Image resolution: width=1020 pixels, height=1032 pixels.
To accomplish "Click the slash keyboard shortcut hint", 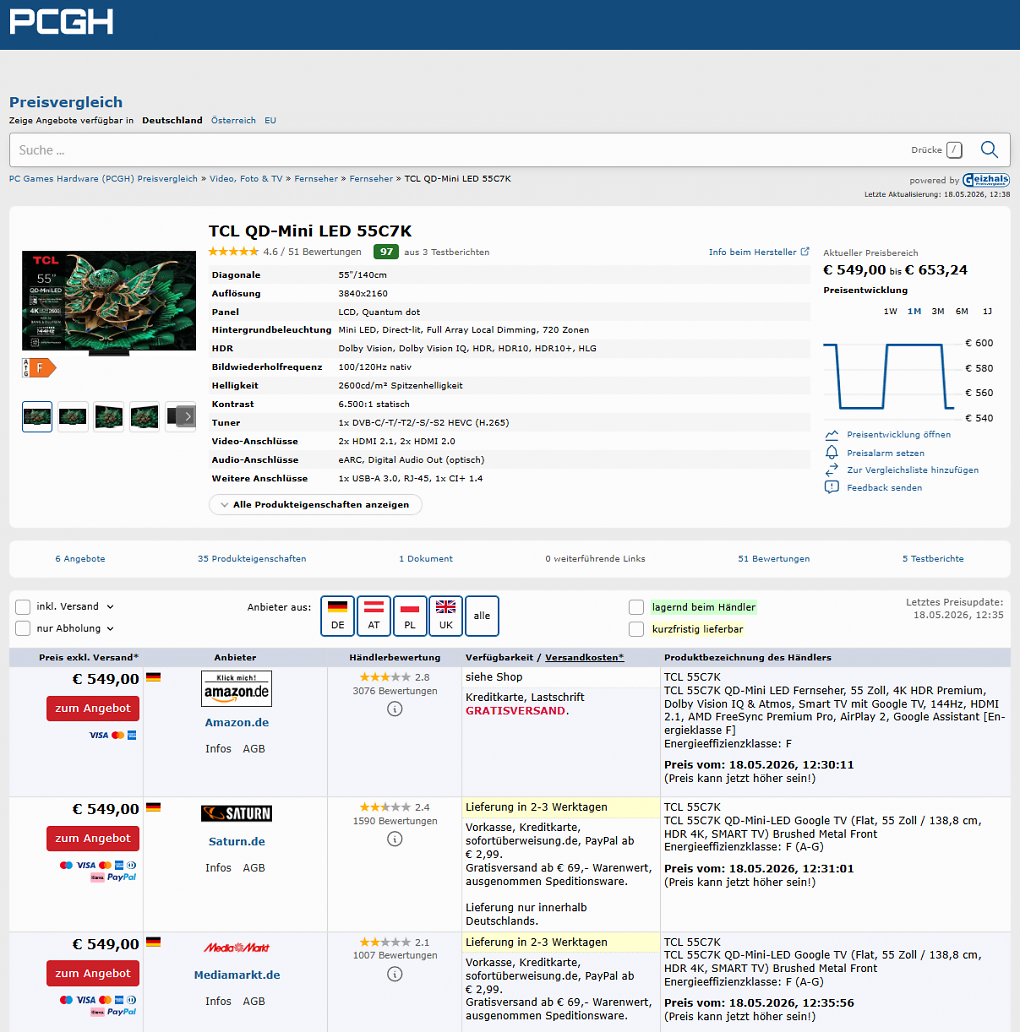I will (954, 150).
